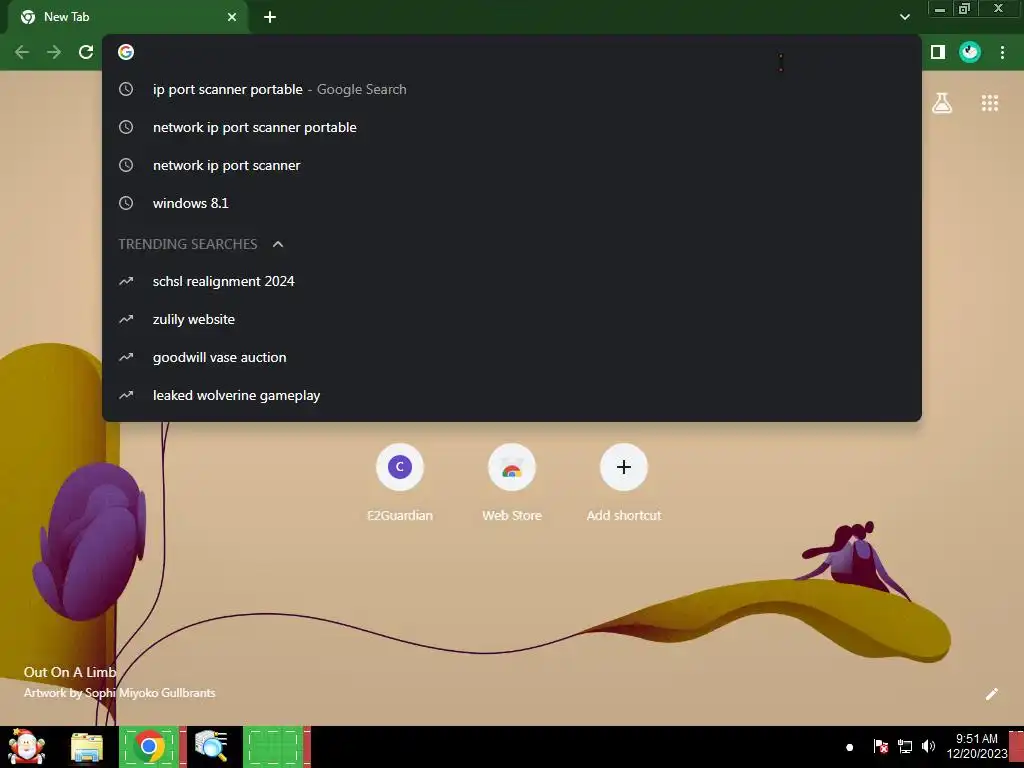Select the 'network ip port scanner portable' suggestion
This screenshot has width=1024, height=768.
[511, 127]
